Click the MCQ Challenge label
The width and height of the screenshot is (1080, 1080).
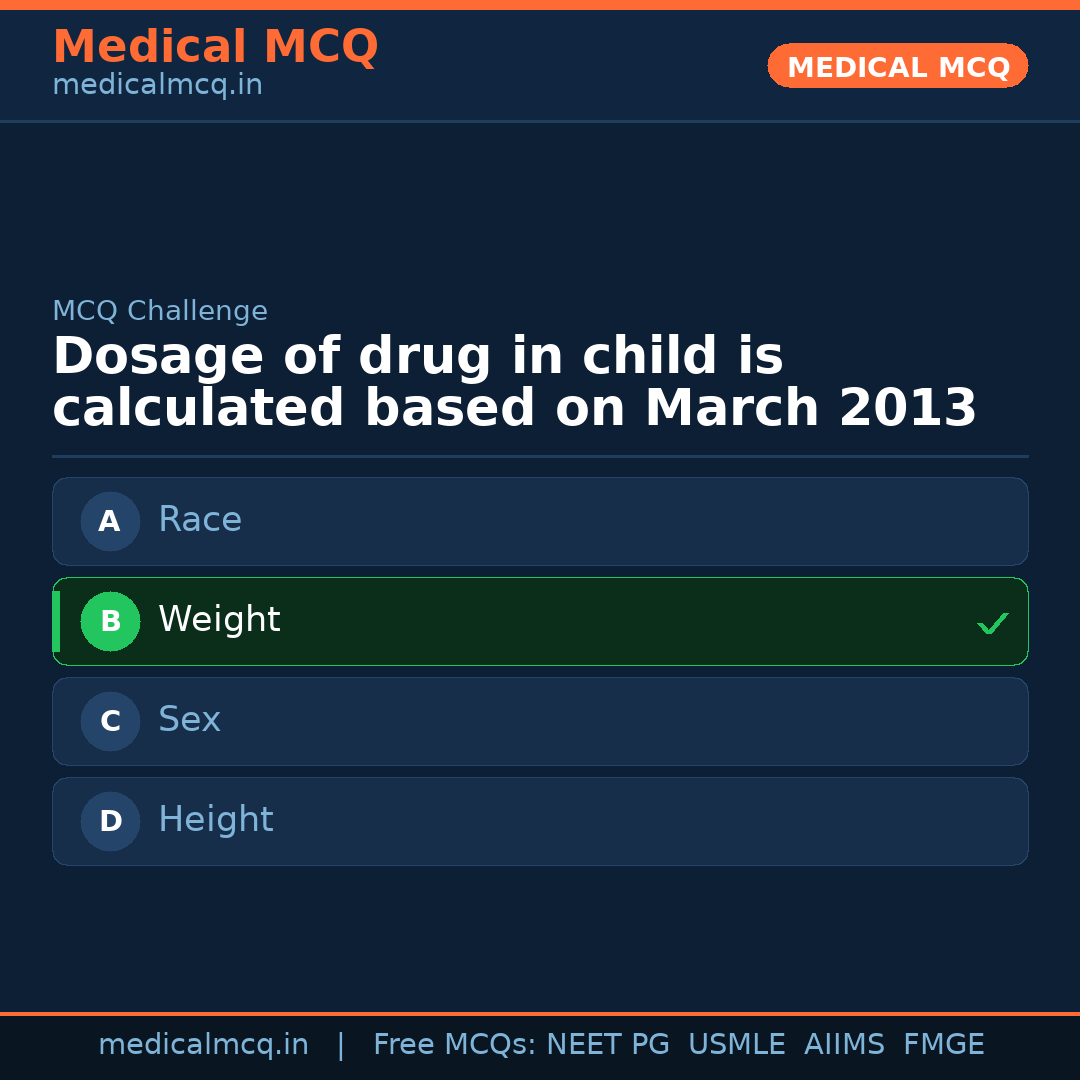160,311
